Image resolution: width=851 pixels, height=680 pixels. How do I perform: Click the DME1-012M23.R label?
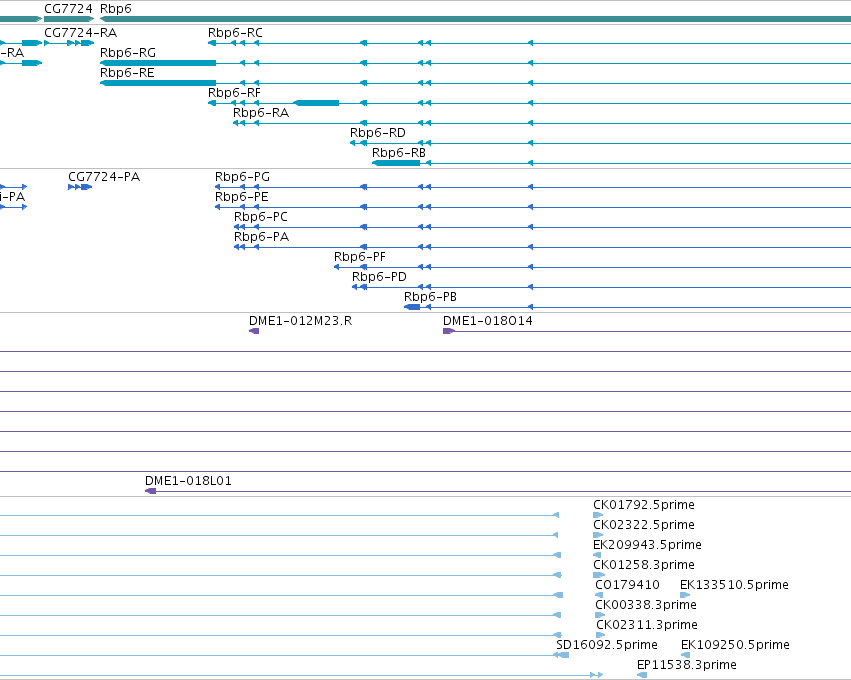click(x=301, y=321)
